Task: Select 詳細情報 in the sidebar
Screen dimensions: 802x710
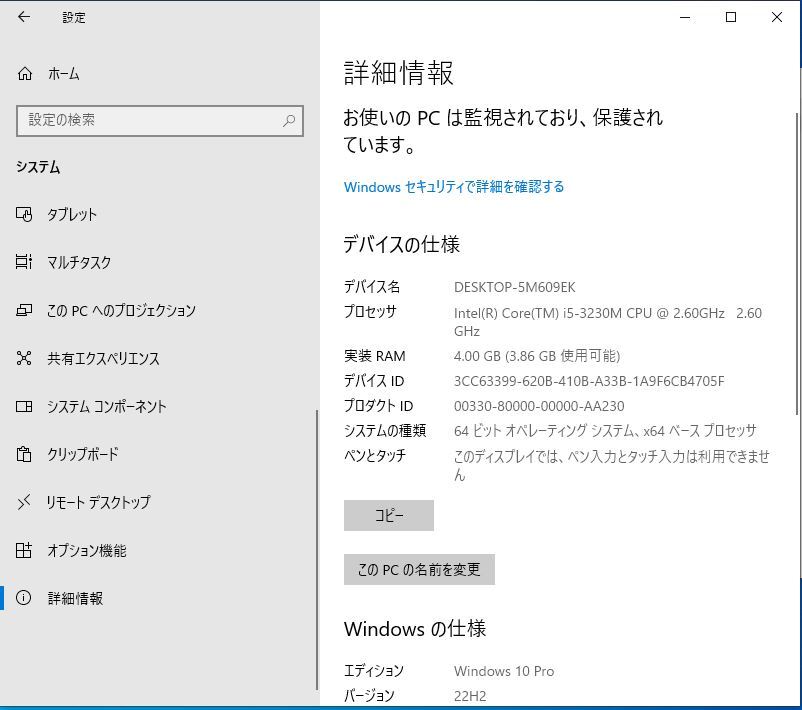Action: pyautogui.click(x=159, y=598)
